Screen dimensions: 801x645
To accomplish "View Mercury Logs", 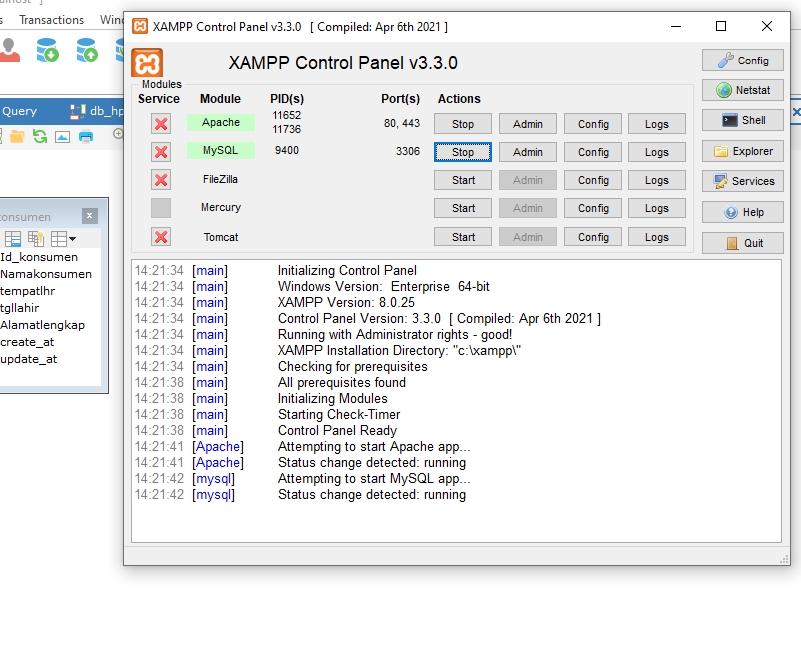I will (x=656, y=208).
